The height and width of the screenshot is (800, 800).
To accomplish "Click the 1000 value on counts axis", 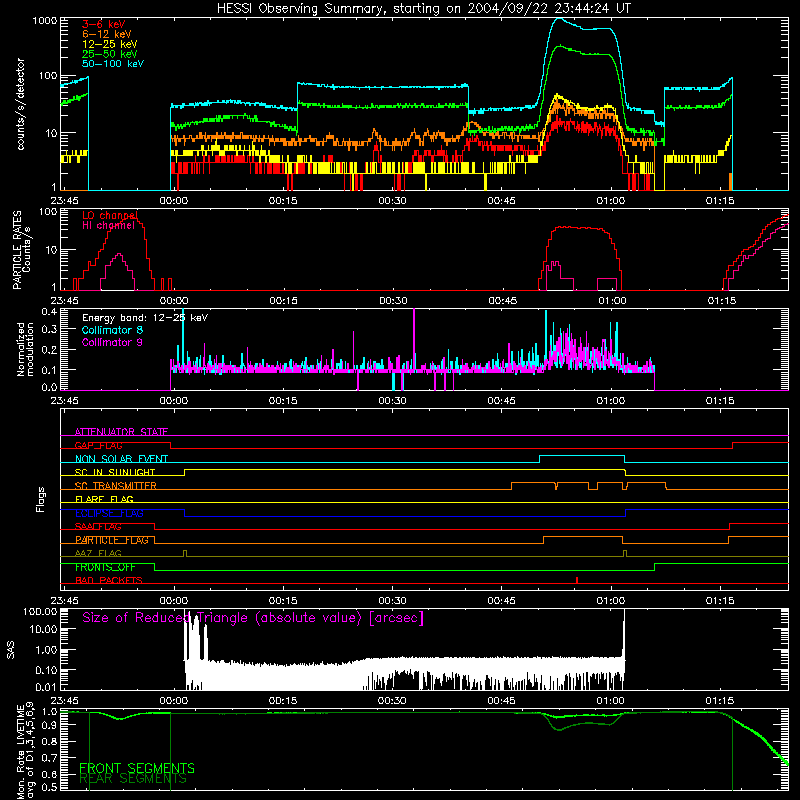I will pos(45,21).
